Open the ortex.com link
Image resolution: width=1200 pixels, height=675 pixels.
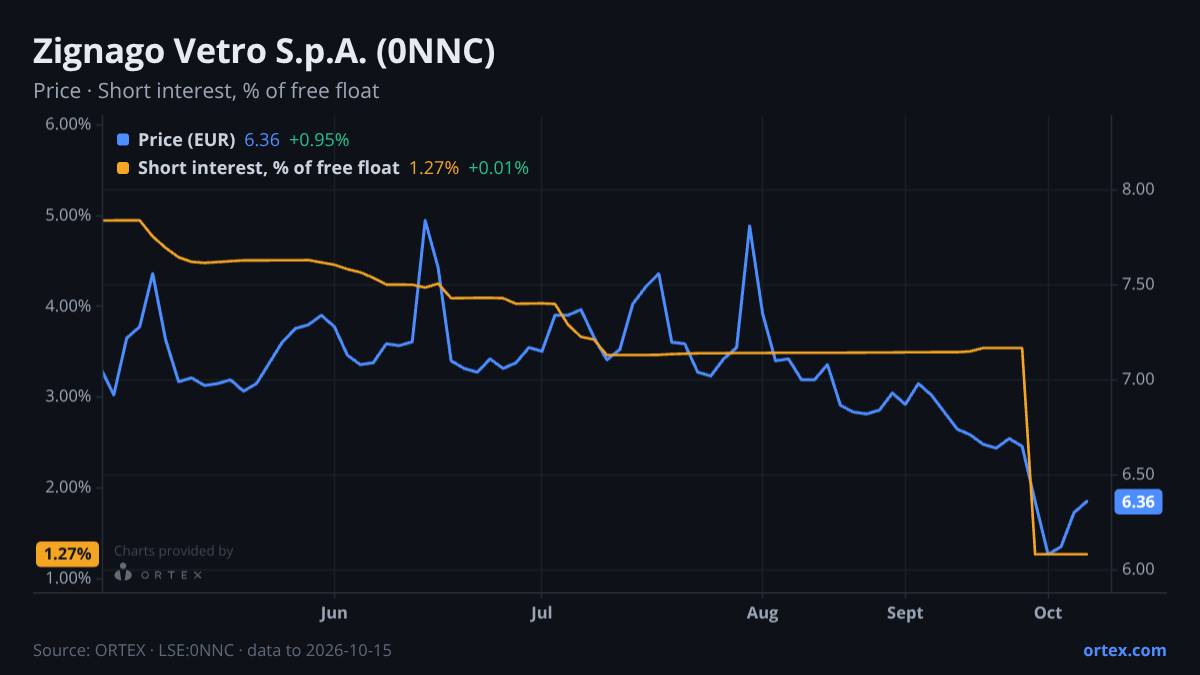click(1125, 650)
